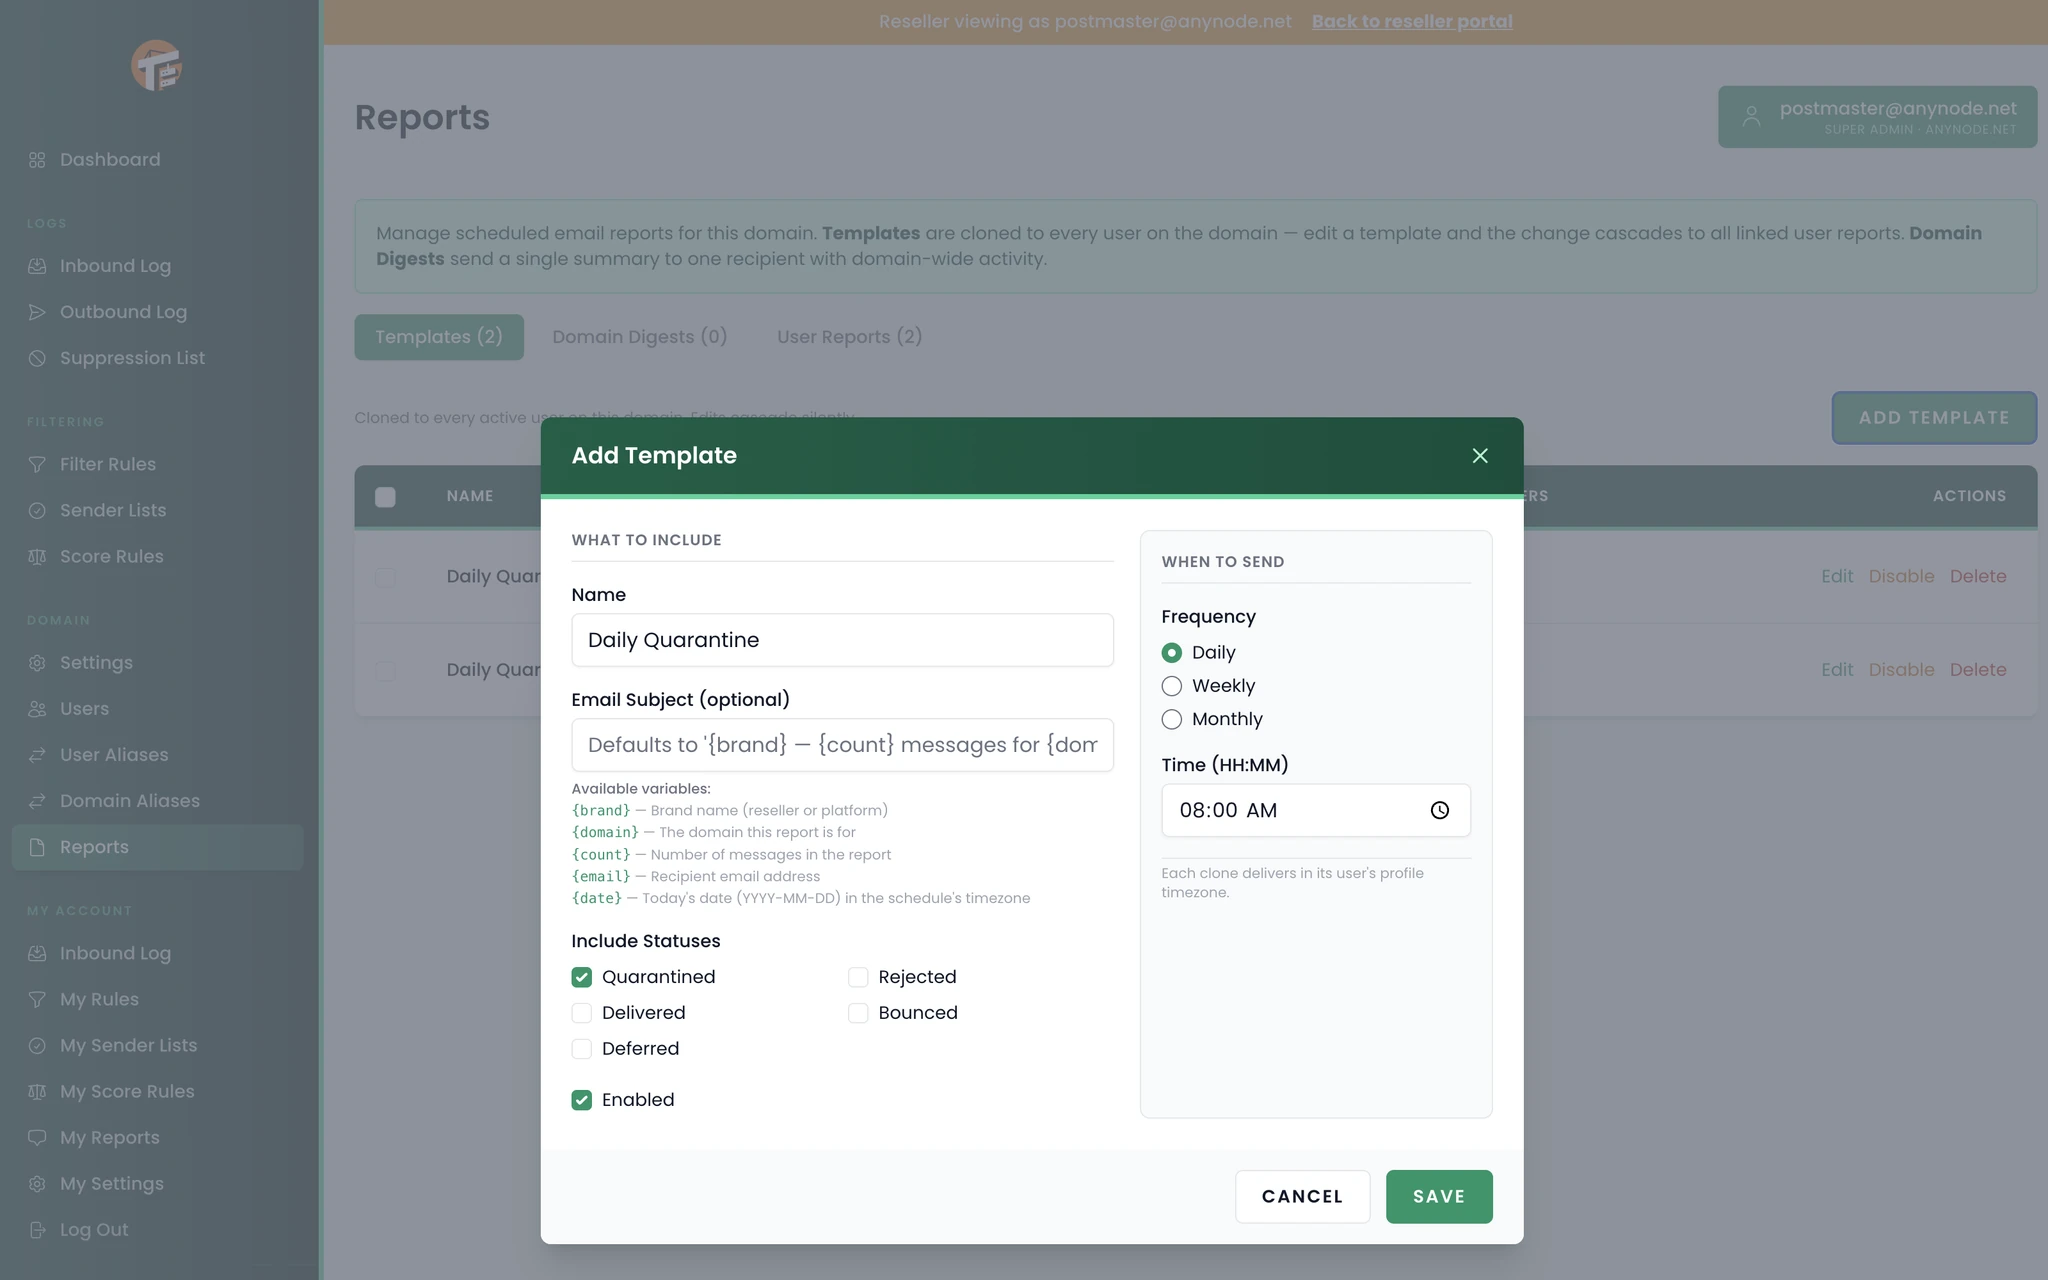Image resolution: width=2048 pixels, height=1280 pixels.
Task: Click the {domain} variable text
Action: [605, 833]
